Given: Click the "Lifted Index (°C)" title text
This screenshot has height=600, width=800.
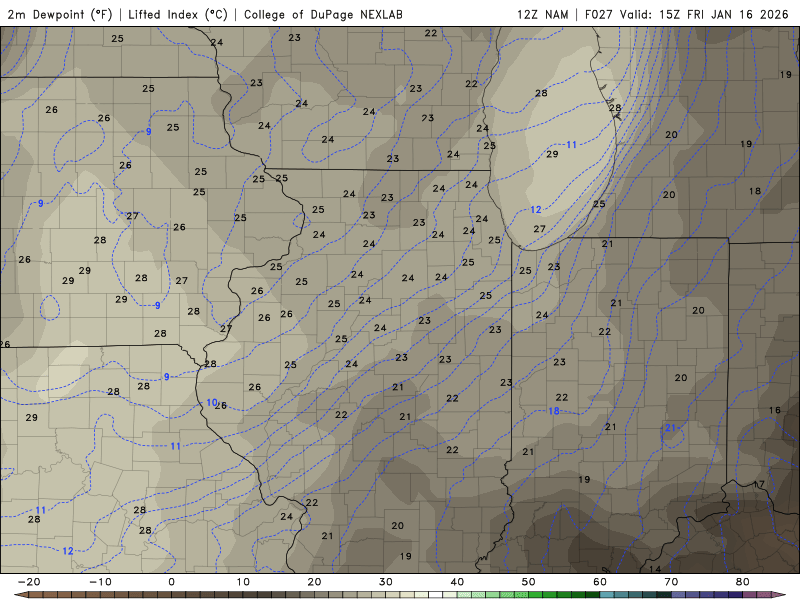Looking at the screenshot, I should (178, 14).
